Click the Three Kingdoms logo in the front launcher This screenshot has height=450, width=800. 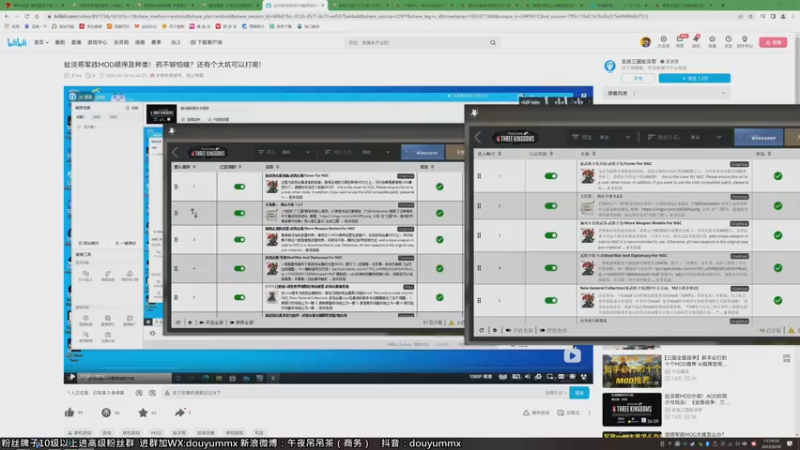(515, 137)
